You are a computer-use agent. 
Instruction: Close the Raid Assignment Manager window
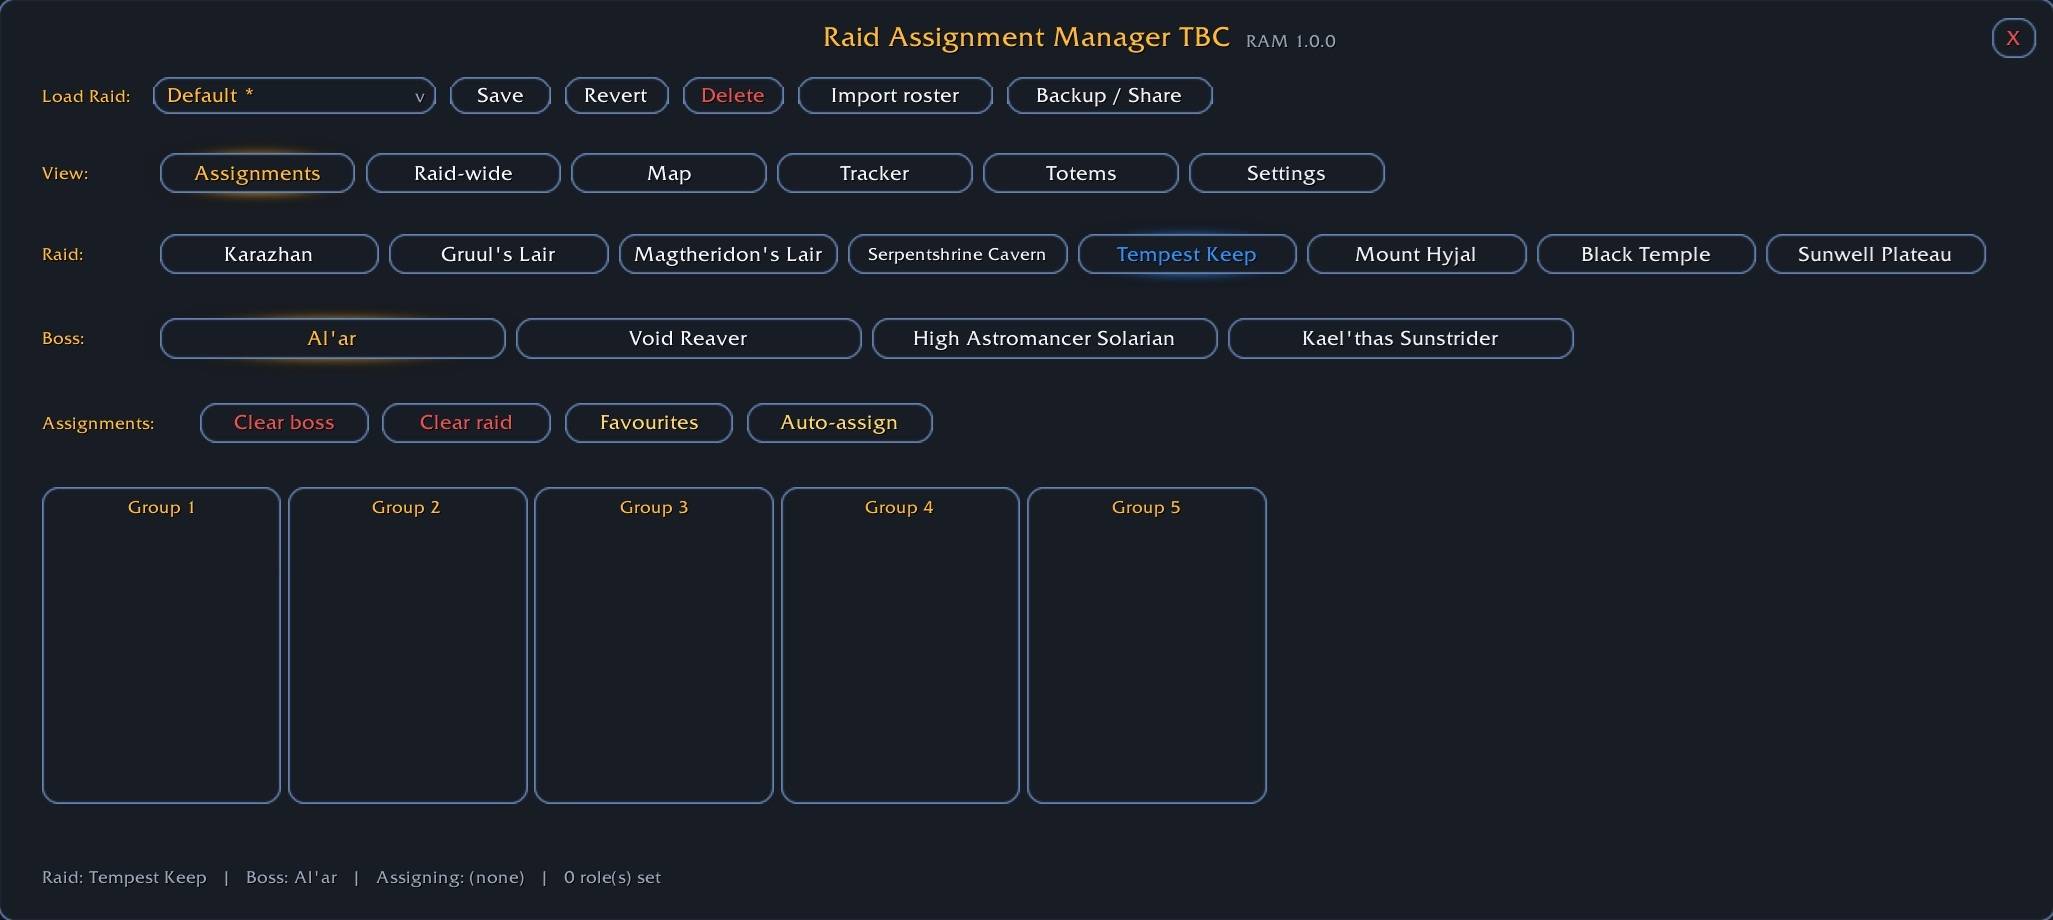tap(2013, 38)
